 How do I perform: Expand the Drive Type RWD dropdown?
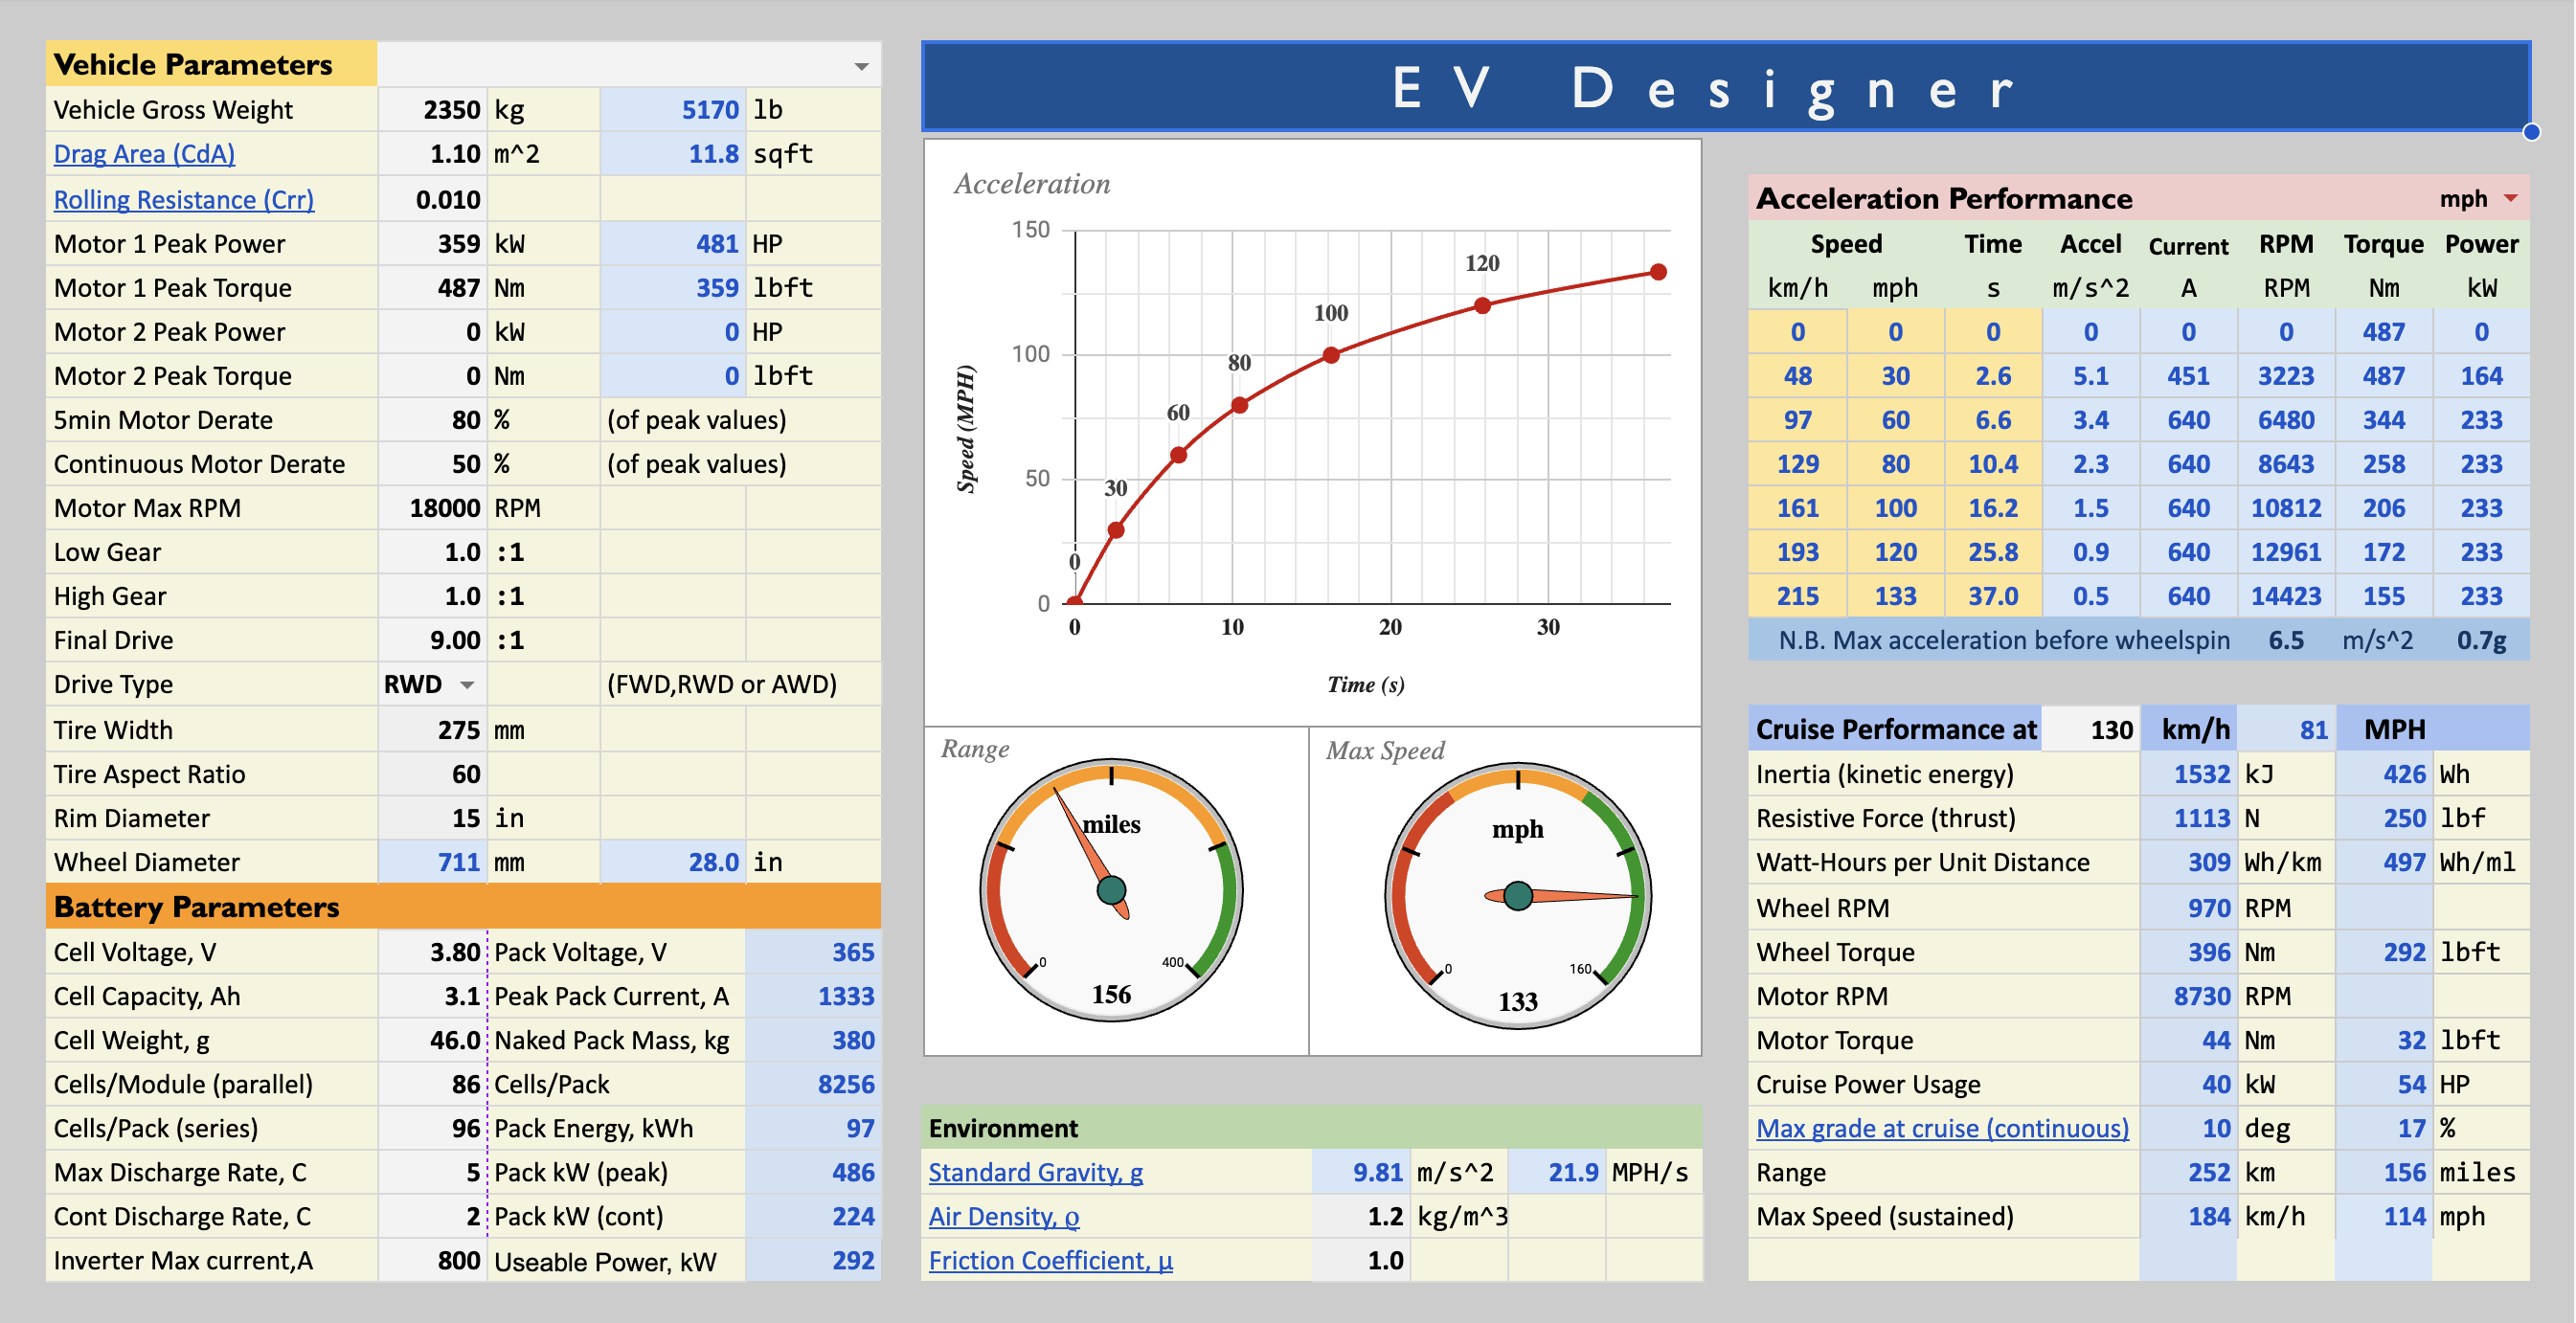click(x=466, y=685)
